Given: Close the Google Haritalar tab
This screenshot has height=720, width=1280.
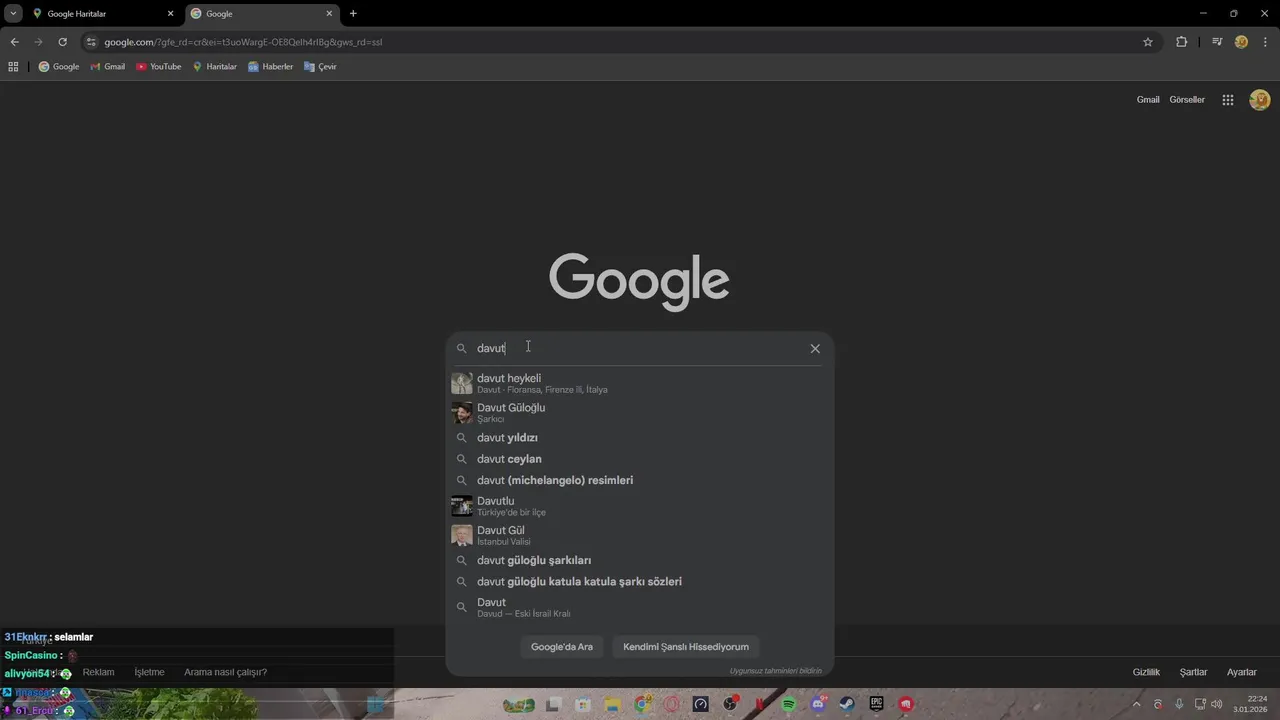Looking at the screenshot, I should 170,14.
